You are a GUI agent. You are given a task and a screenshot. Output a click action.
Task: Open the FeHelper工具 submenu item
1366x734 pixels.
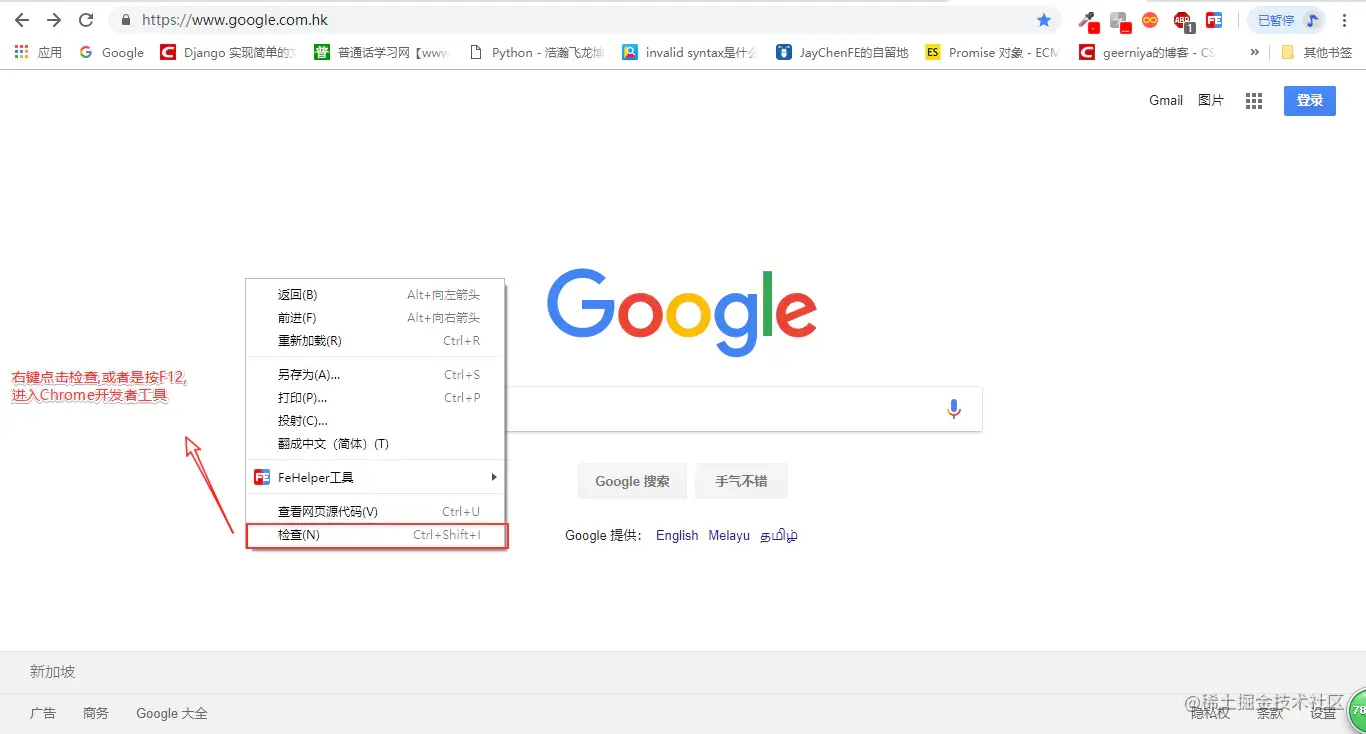coord(376,478)
